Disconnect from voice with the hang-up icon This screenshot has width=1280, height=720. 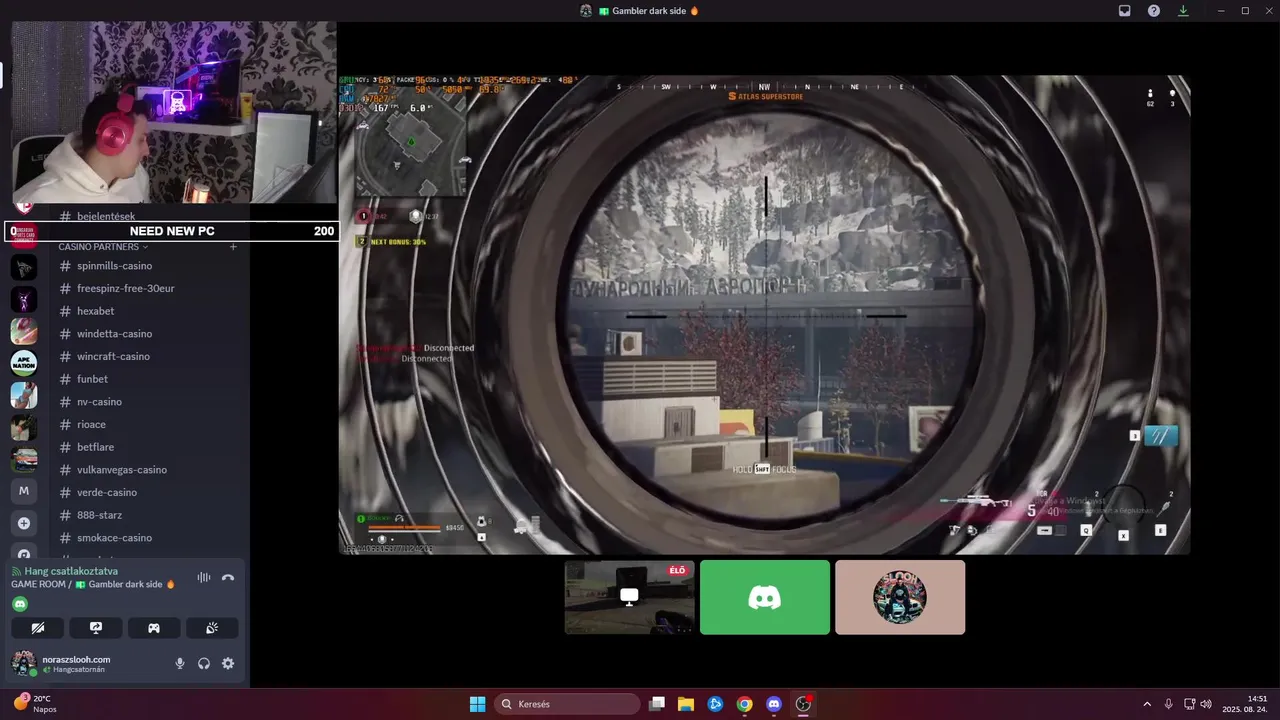tap(228, 577)
